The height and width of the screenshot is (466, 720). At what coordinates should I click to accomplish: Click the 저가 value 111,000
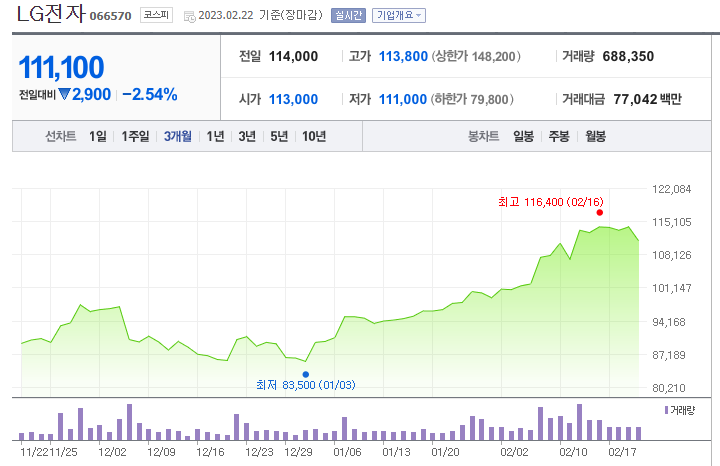403,99
